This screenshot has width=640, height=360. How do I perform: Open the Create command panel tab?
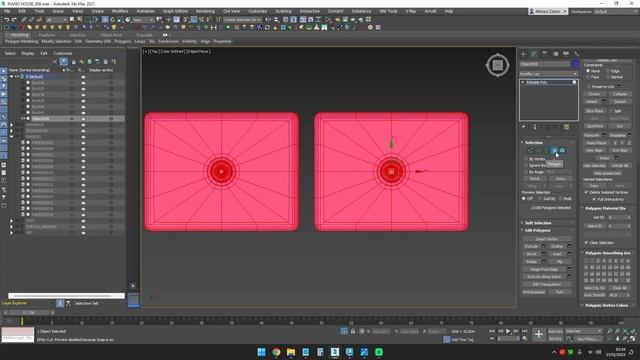(523, 54)
